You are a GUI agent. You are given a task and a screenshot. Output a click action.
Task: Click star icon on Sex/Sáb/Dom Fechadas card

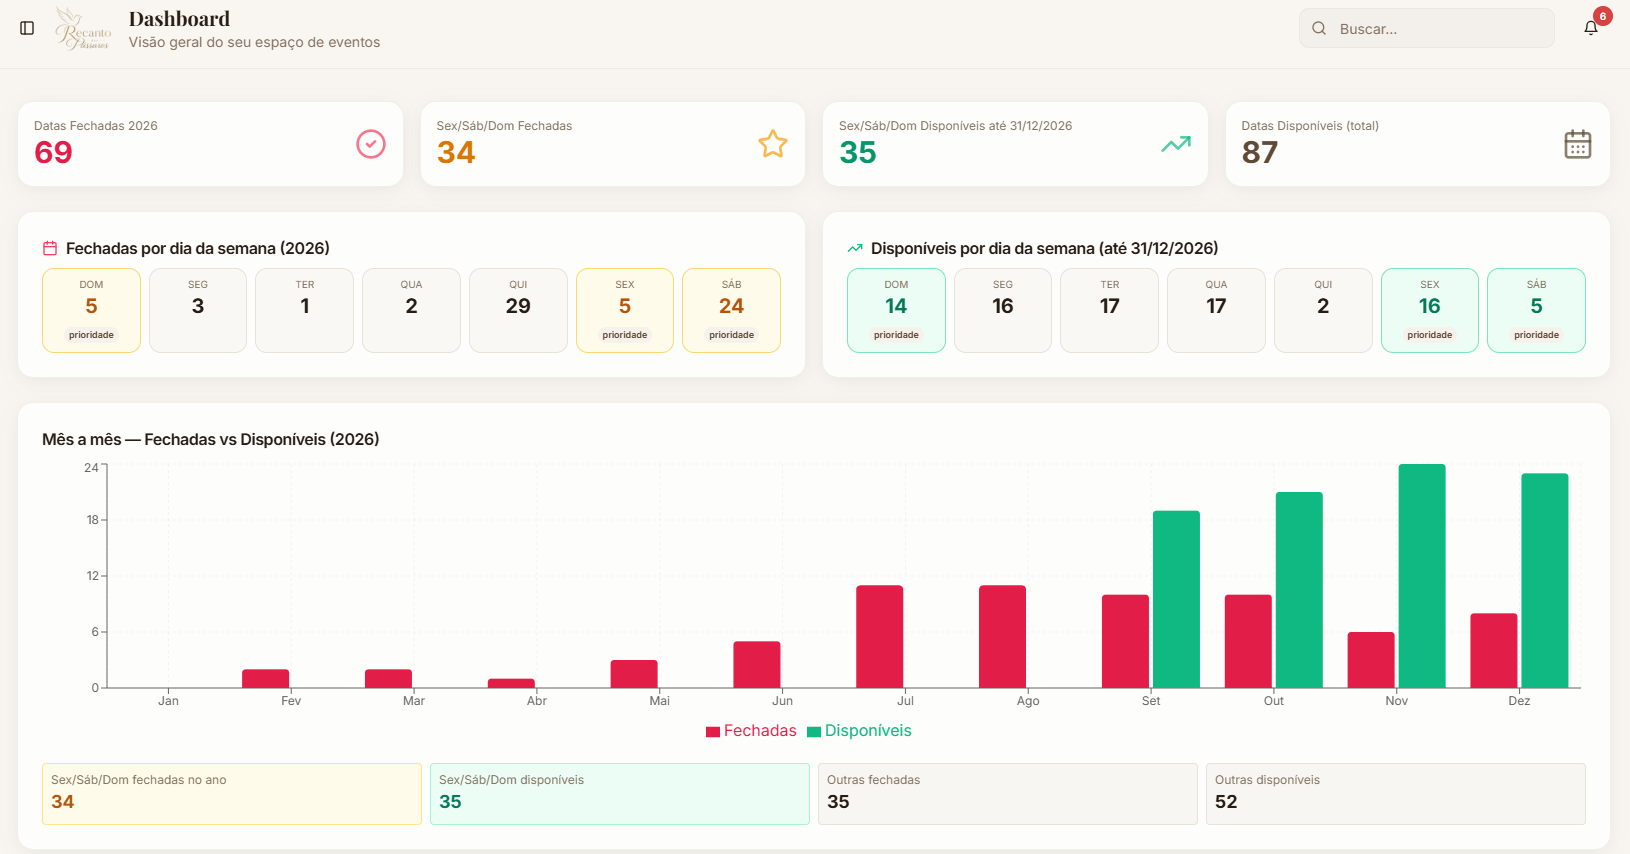(x=773, y=144)
